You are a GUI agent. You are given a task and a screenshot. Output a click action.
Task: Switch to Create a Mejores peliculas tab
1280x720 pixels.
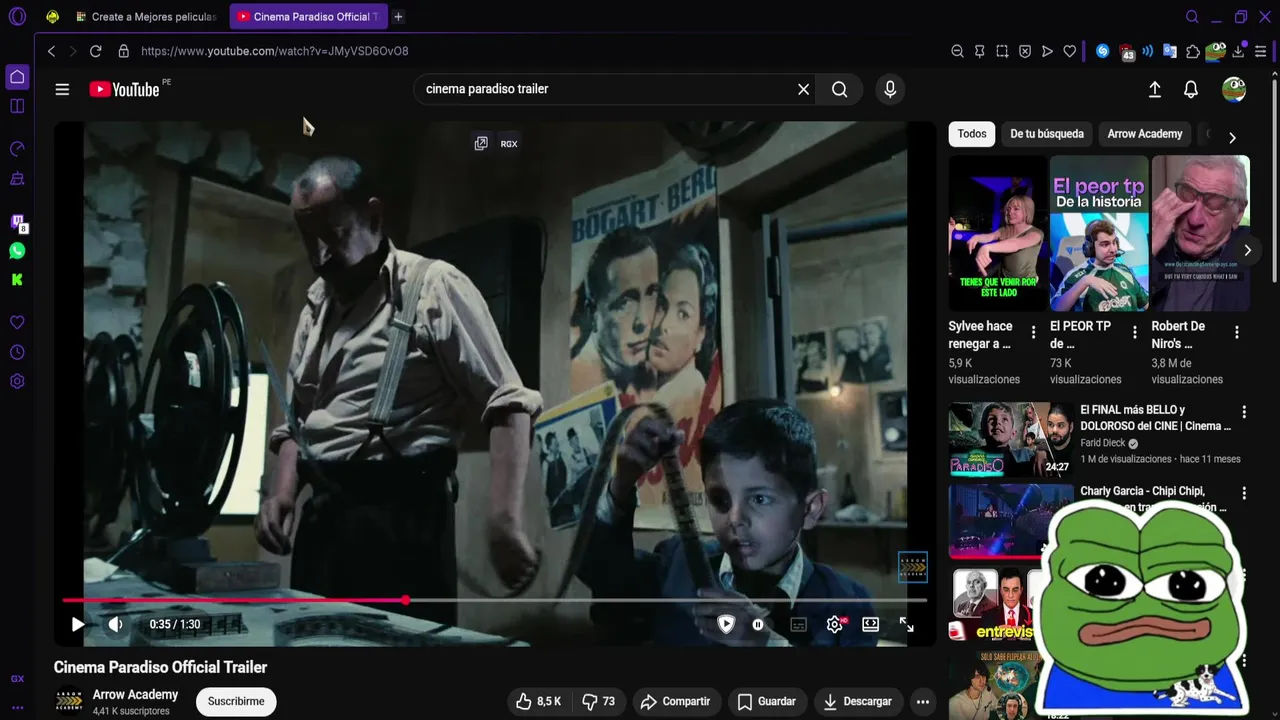(147, 17)
